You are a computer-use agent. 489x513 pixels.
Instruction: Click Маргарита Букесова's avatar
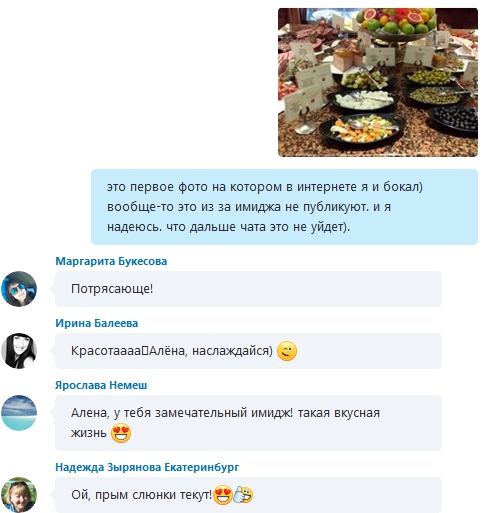click(x=19, y=289)
